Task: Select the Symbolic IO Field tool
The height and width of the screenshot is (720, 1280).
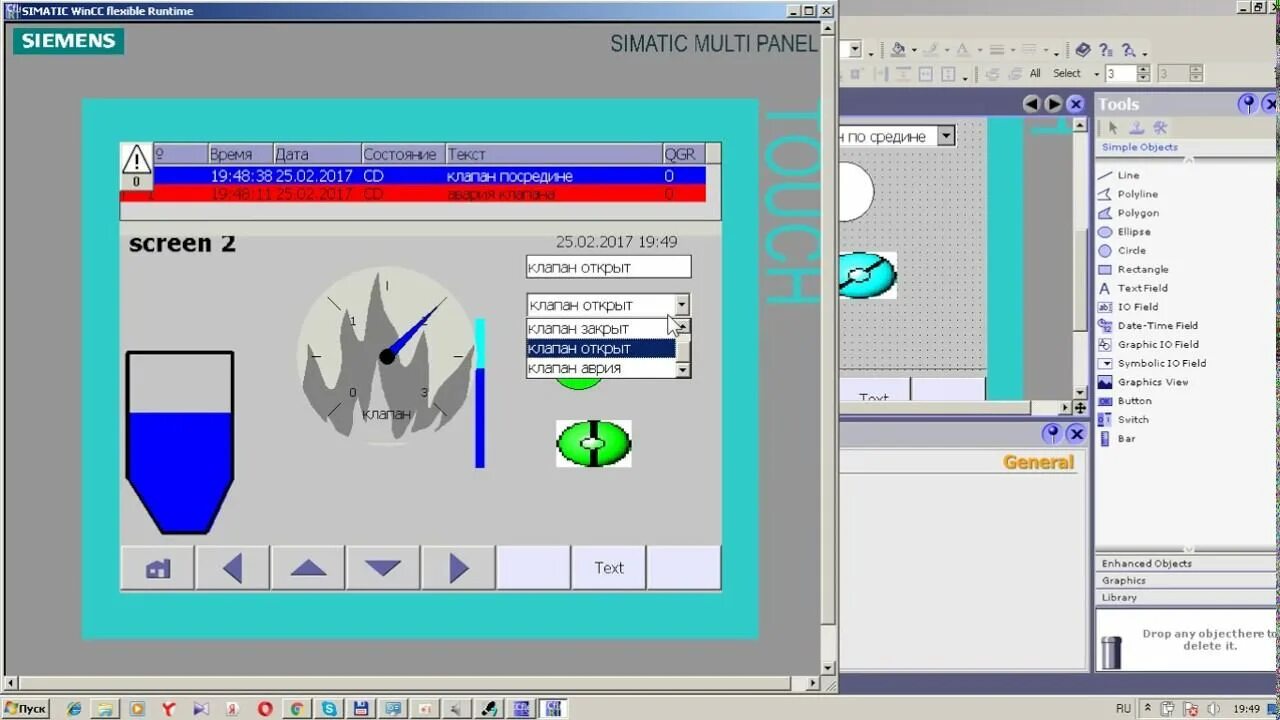Action: [x=1152, y=363]
